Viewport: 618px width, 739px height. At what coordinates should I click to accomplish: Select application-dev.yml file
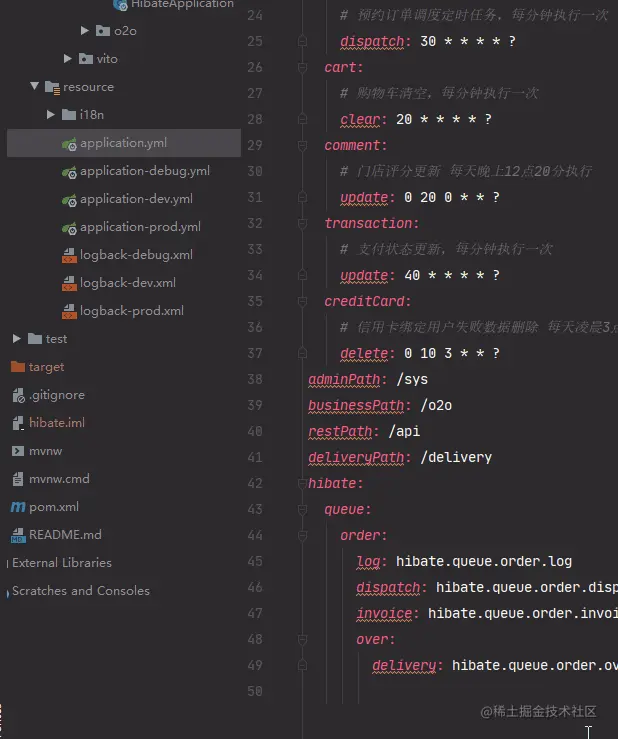136,199
